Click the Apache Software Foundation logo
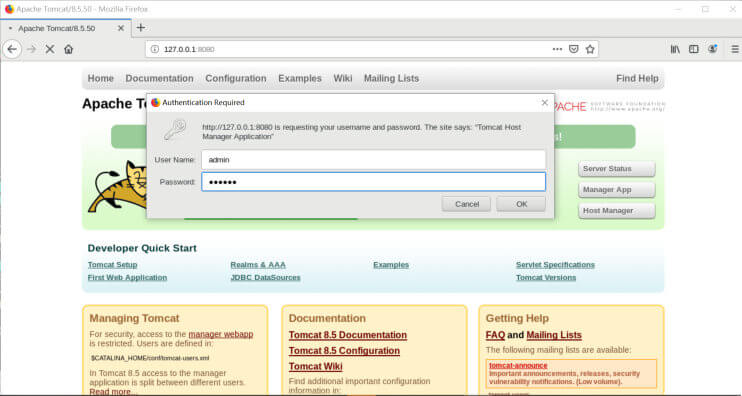Image resolution: width=742 pixels, height=396 pixels. pos(610,106)
